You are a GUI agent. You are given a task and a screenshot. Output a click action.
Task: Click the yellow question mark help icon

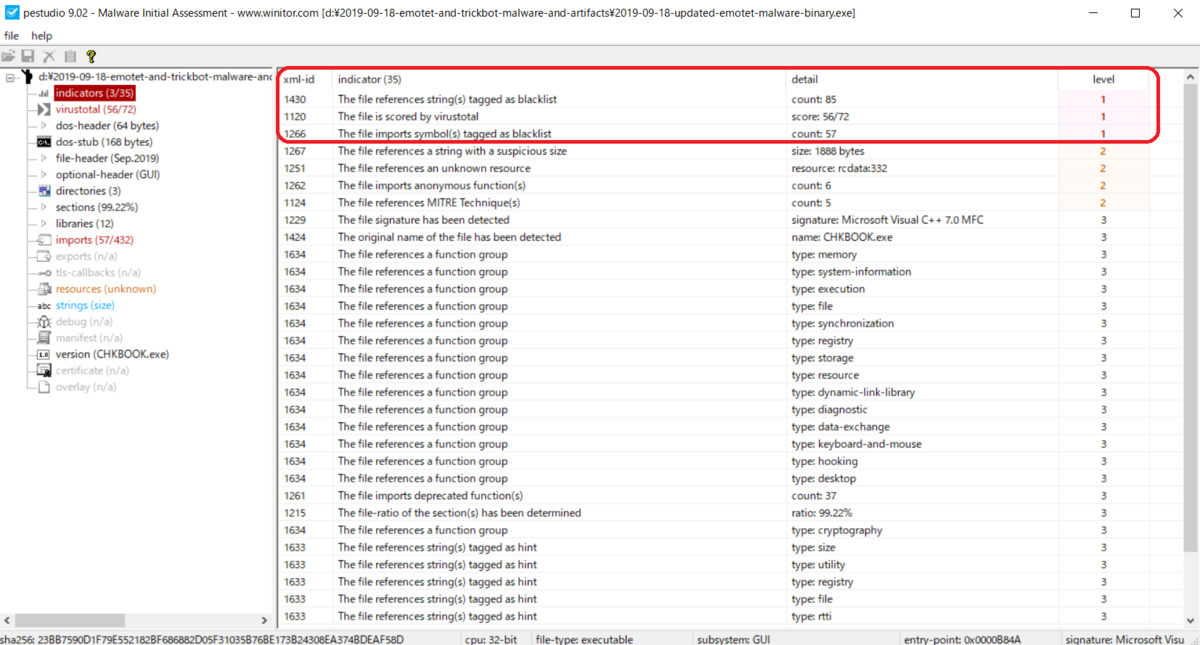coord(91,57)
